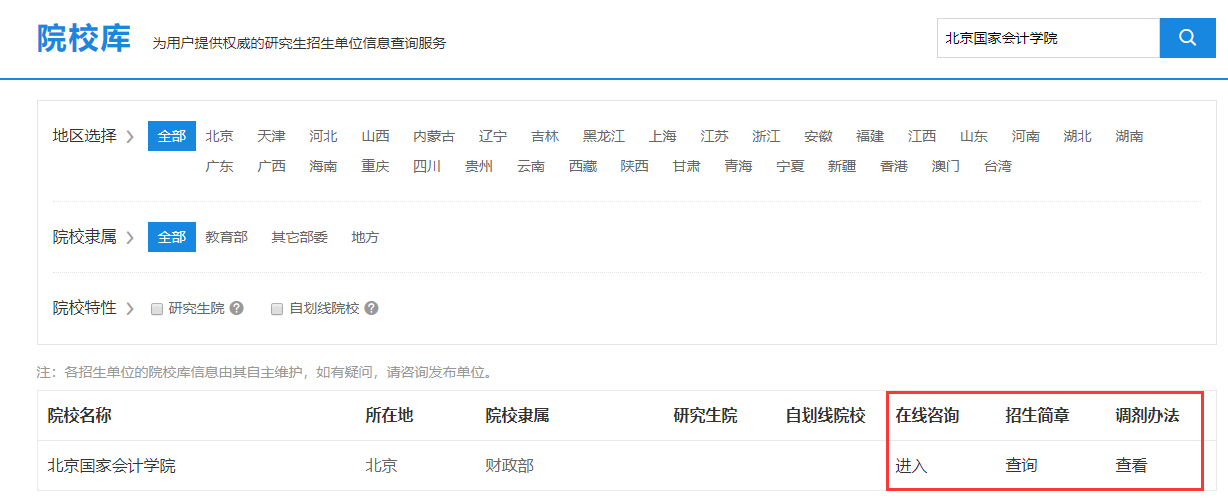Choose 教育部 under 院校隶属
The width and height of the screenshot is (1228, 498).
227,237
